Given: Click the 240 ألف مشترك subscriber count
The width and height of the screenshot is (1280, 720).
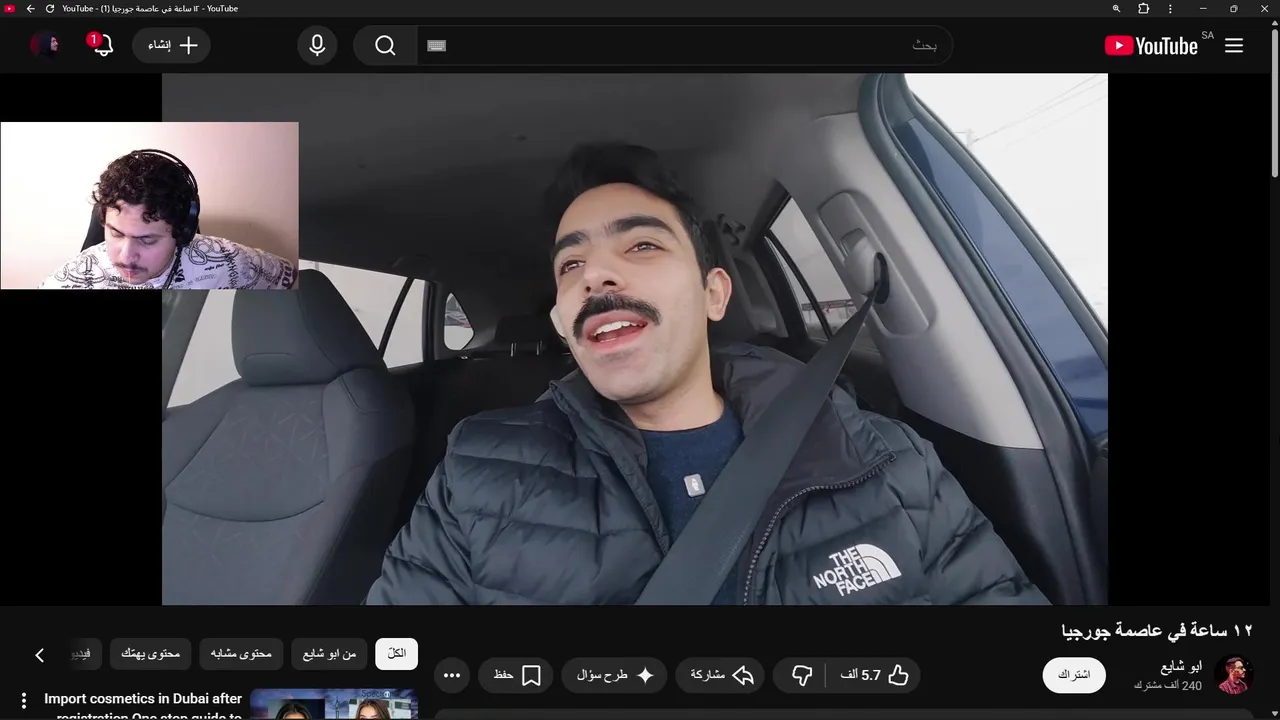Looking at the screenshot, I should pyautogui.click(x=1168, y=686).
